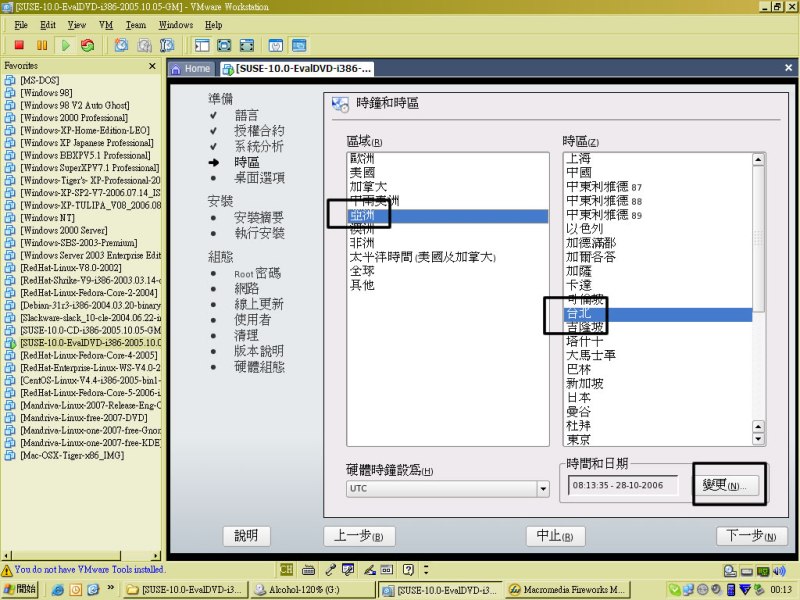Select region 加拿大 in the region list
The height and width of the screenshot is (600, 800).
click(x=447, y=187)
